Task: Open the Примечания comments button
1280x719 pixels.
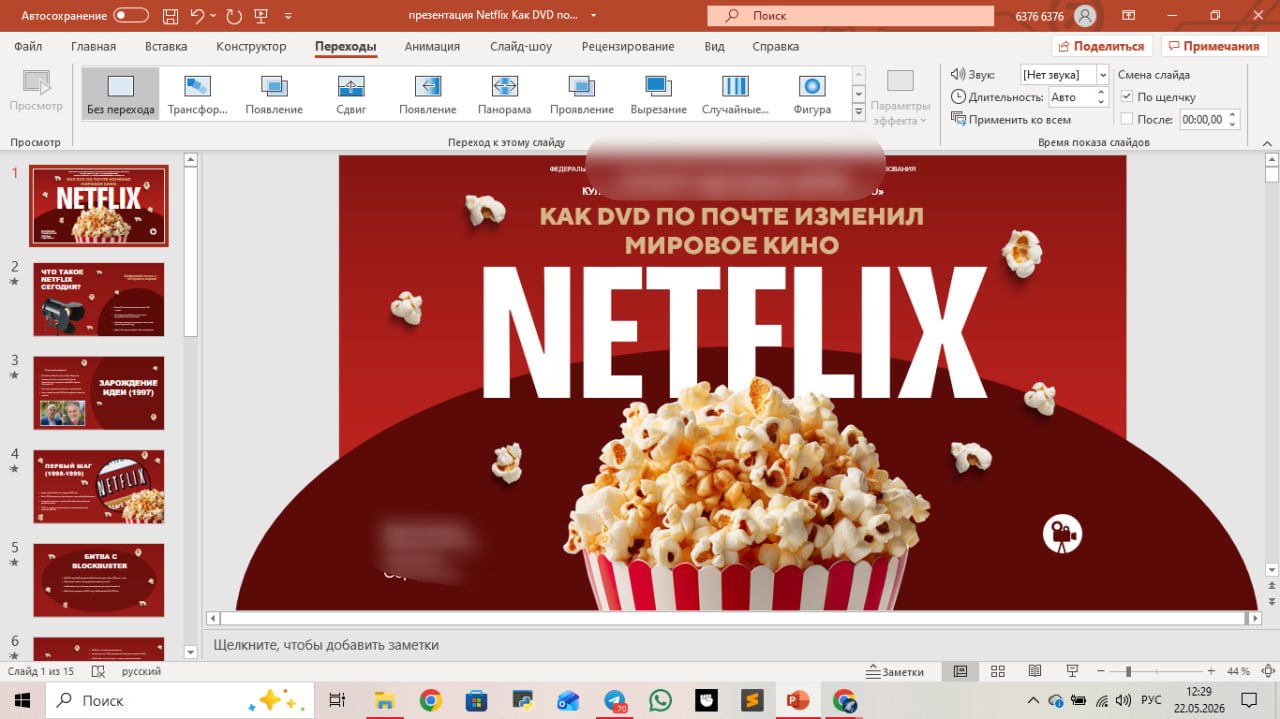Action: [1213, 46]
